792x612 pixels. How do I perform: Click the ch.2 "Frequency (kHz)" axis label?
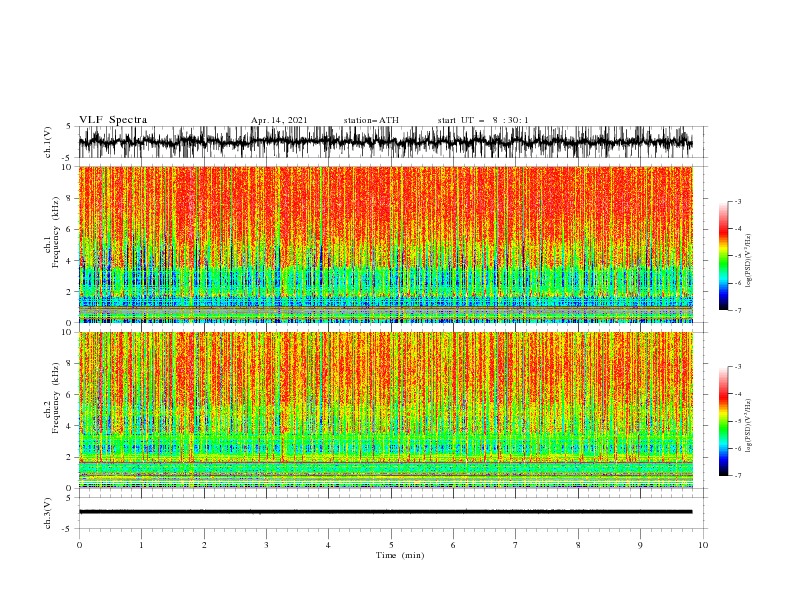coord(56,398)
